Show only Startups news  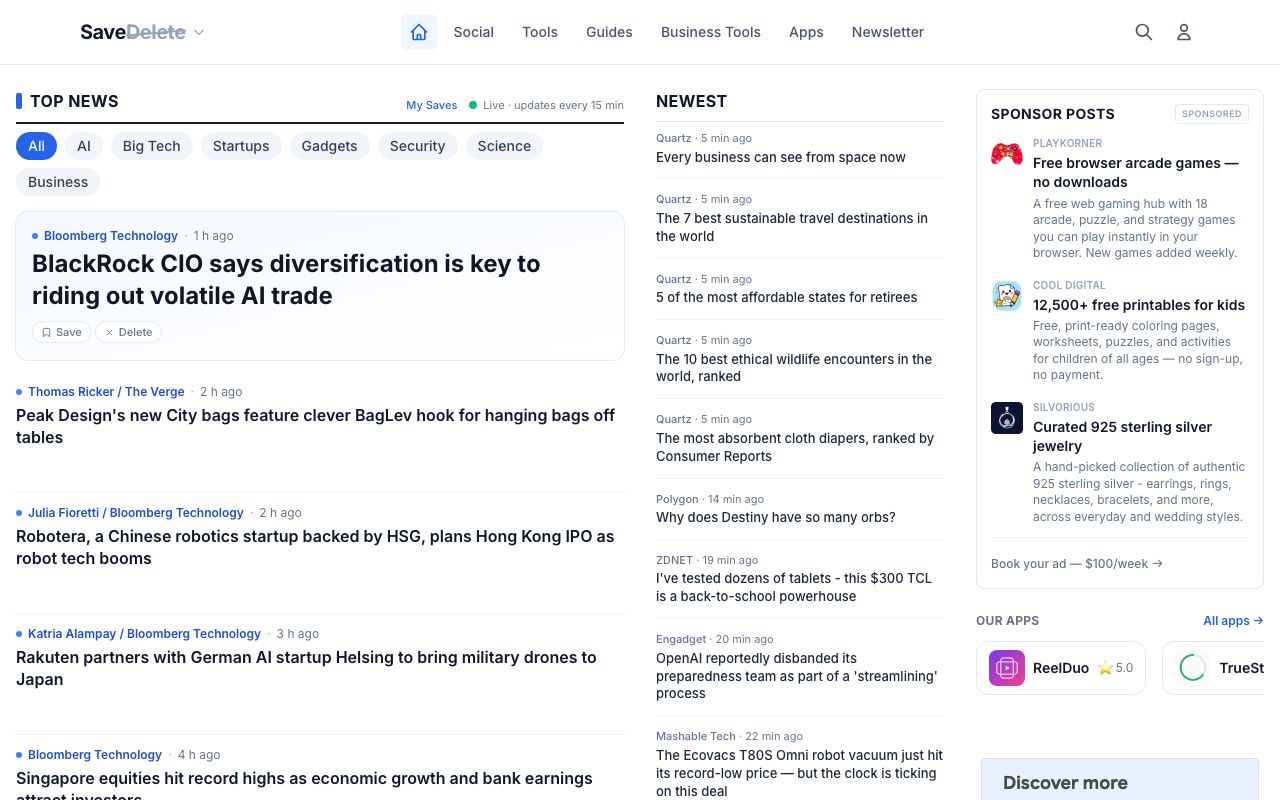tap(241, 146)
